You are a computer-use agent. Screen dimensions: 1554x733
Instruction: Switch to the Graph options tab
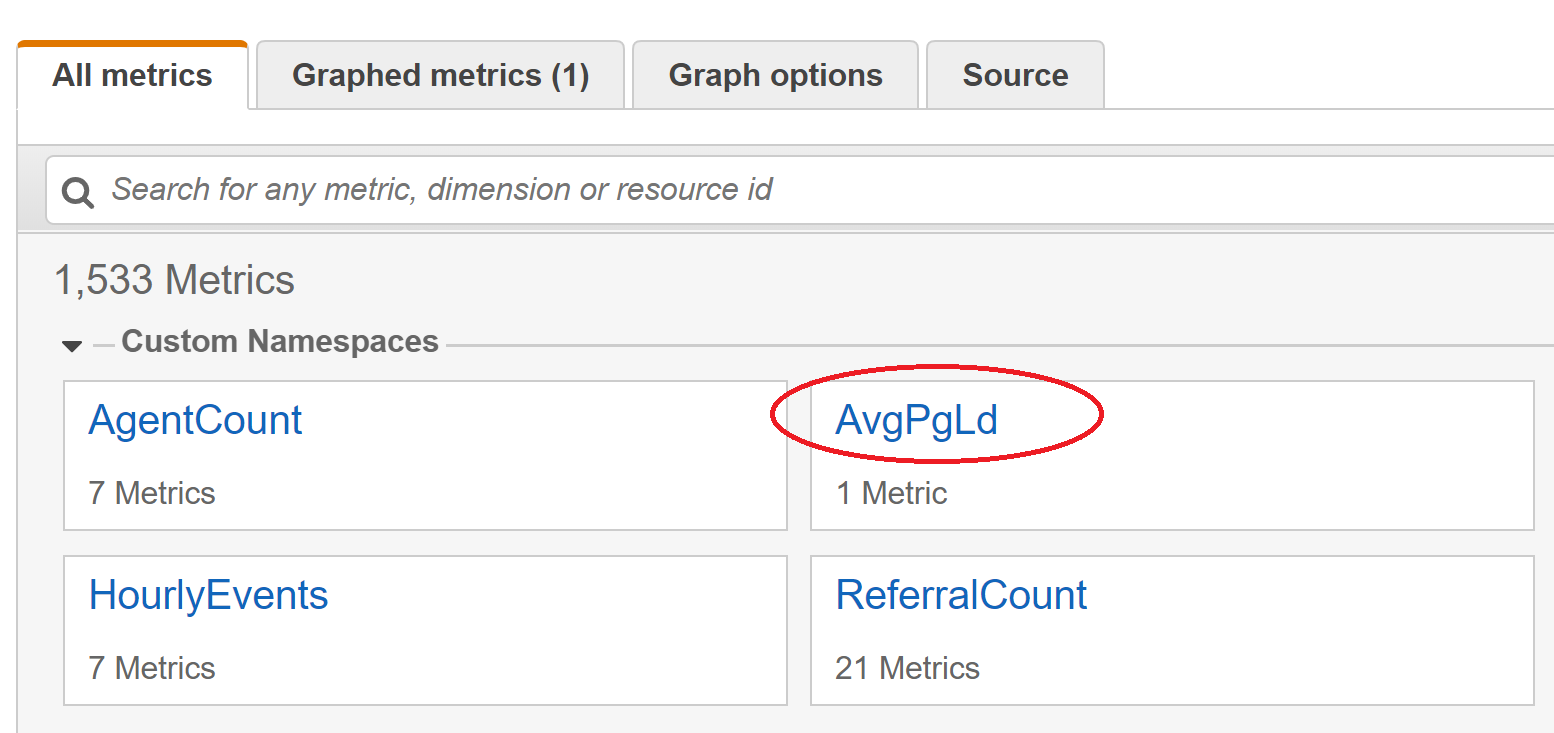click(775, 75)
